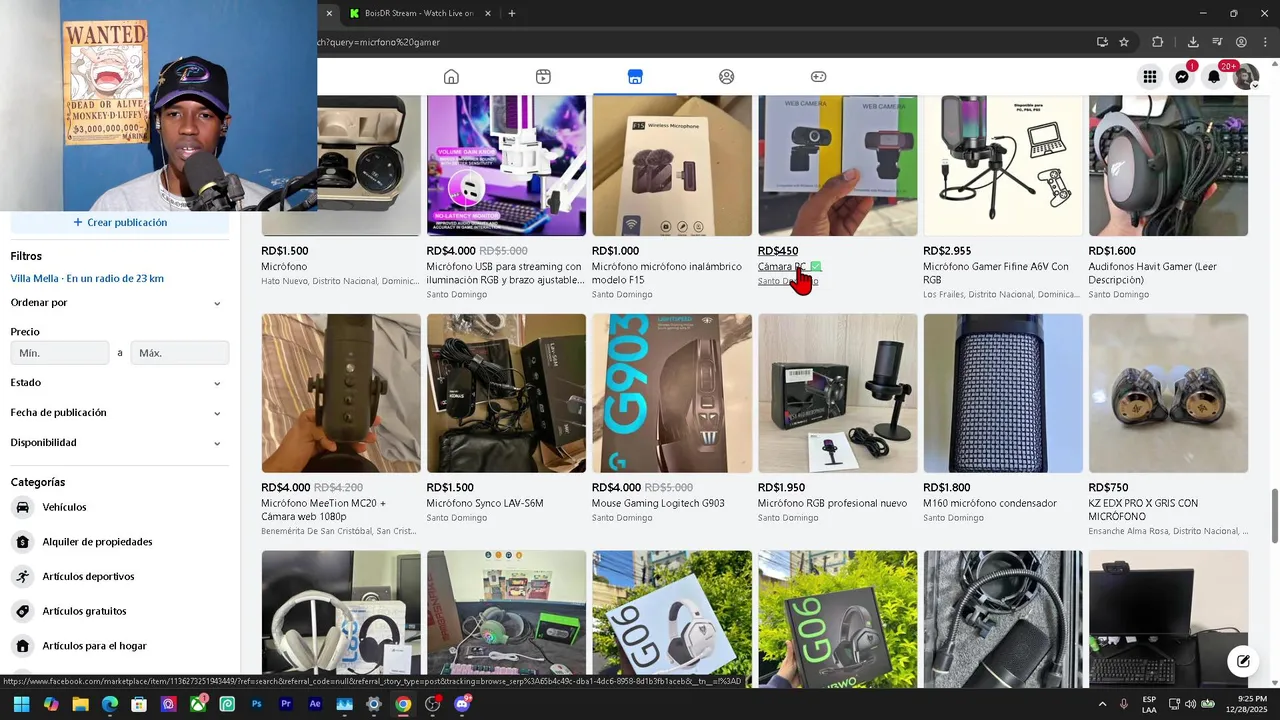Open the notifications bell icon
The width and height of the screenshot is (1280, 720).
pos(1214,77)
